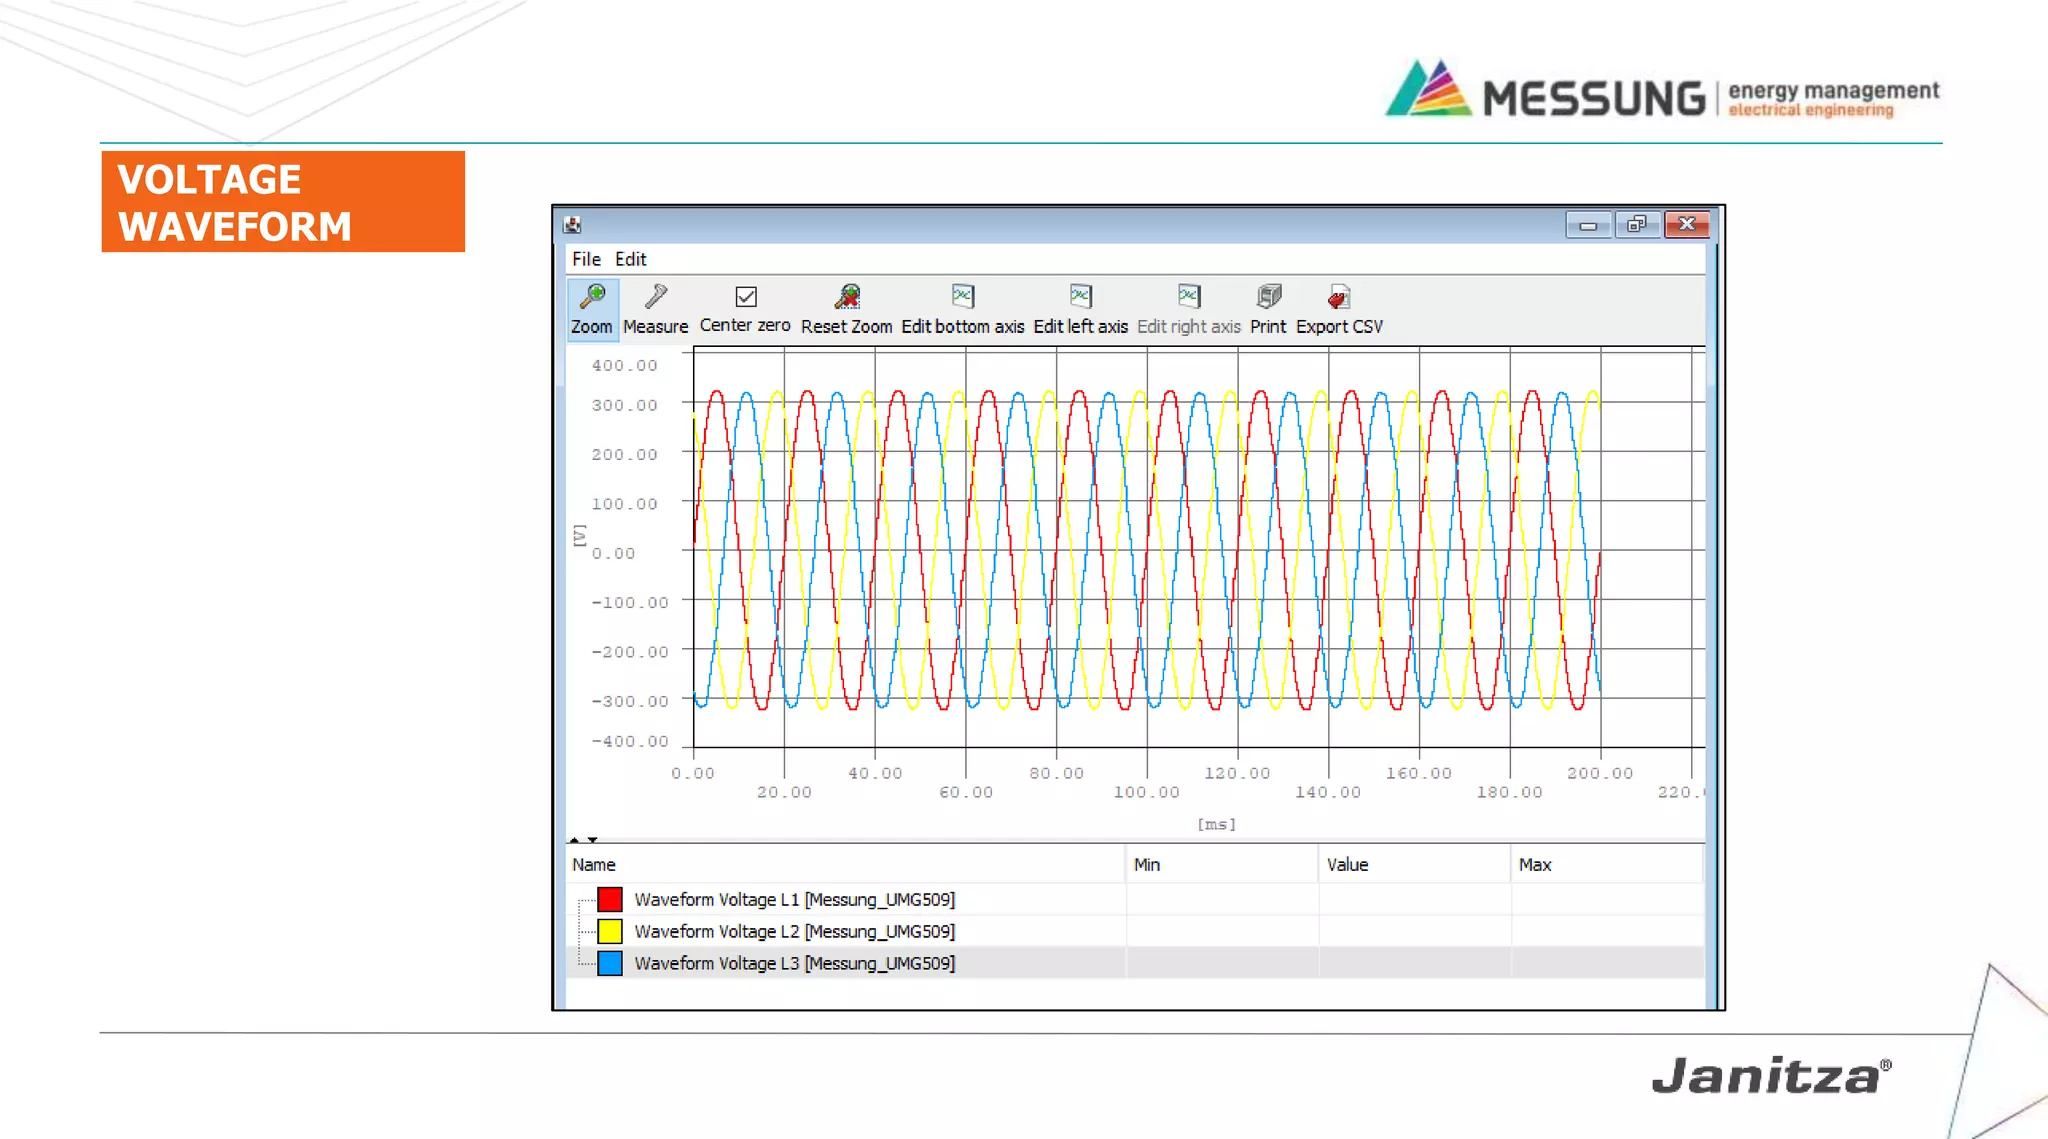
Task: Click the Name column header
Action: click(x=594, y=864)
